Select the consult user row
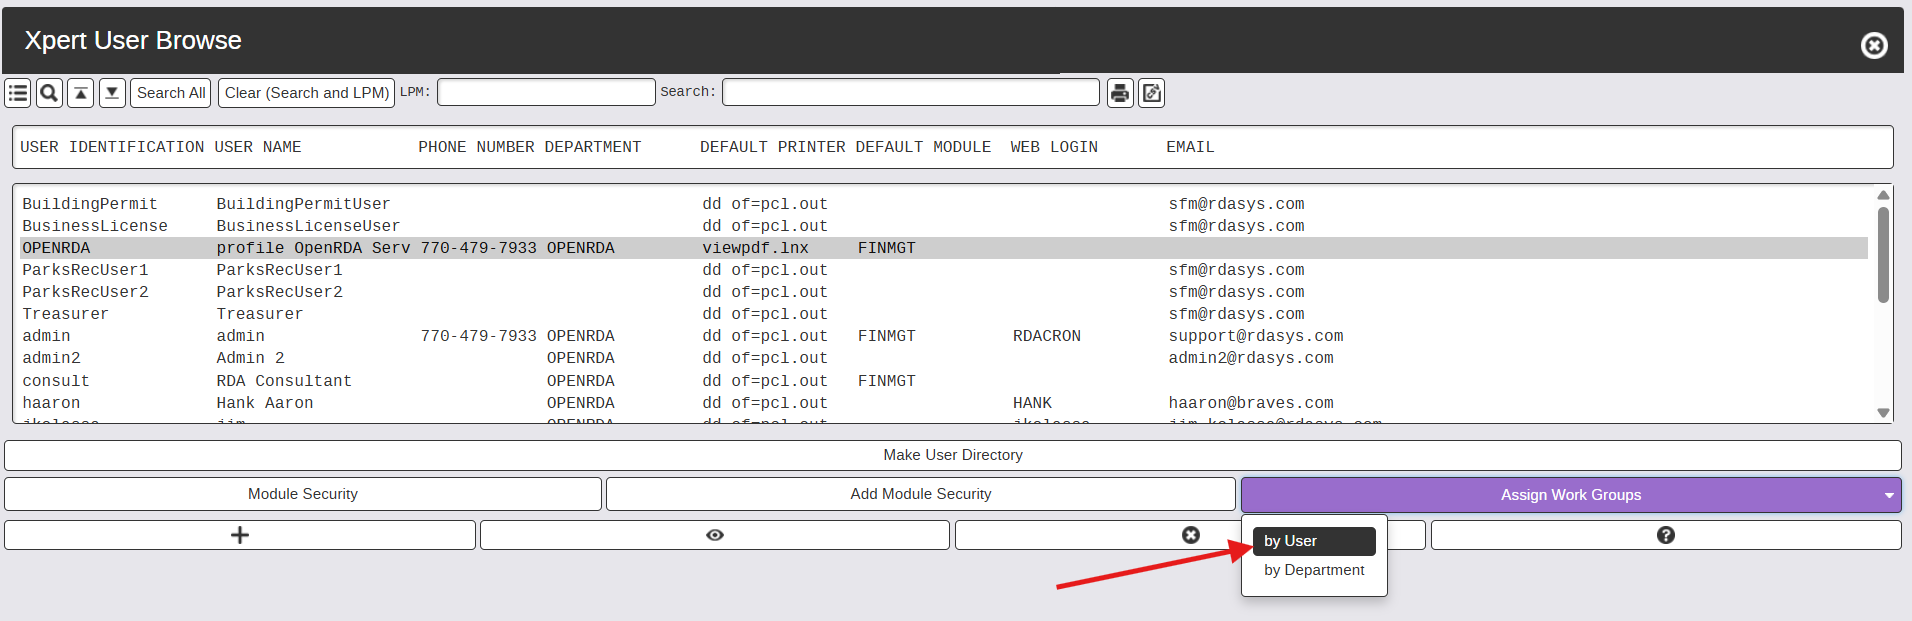 click(x=944, y=381)
